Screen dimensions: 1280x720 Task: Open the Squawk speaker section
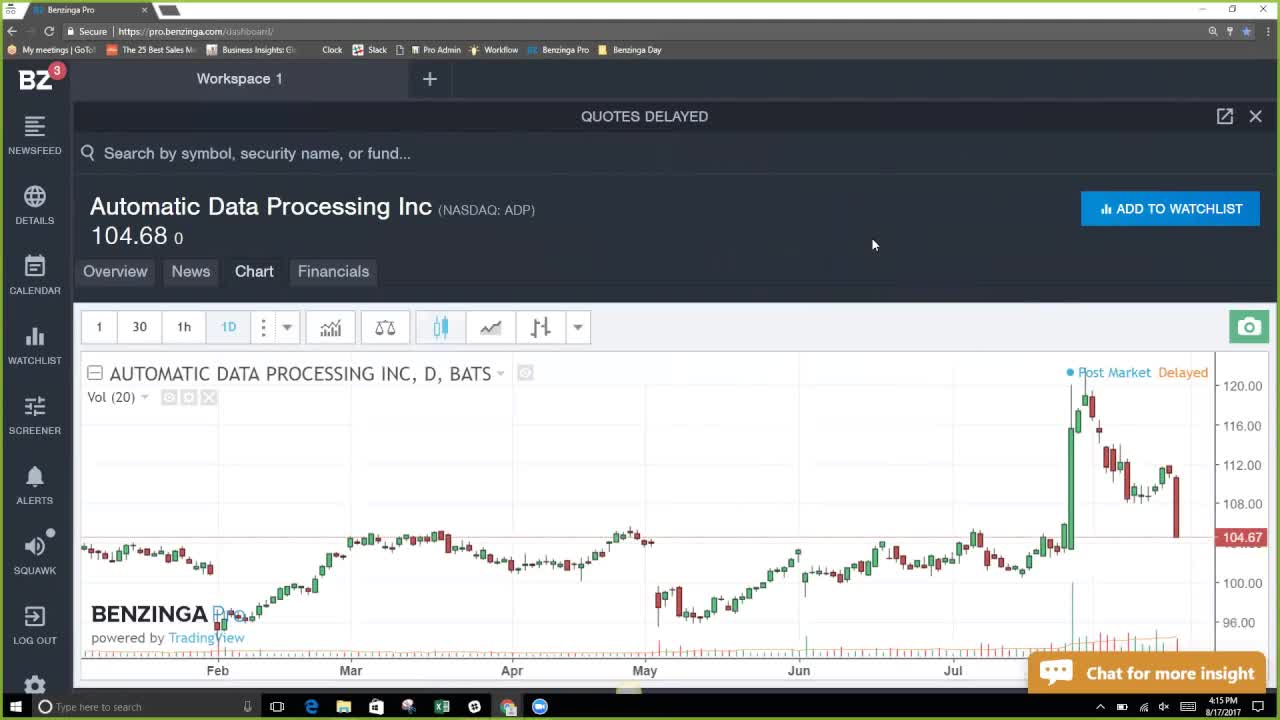coord(35,555)
